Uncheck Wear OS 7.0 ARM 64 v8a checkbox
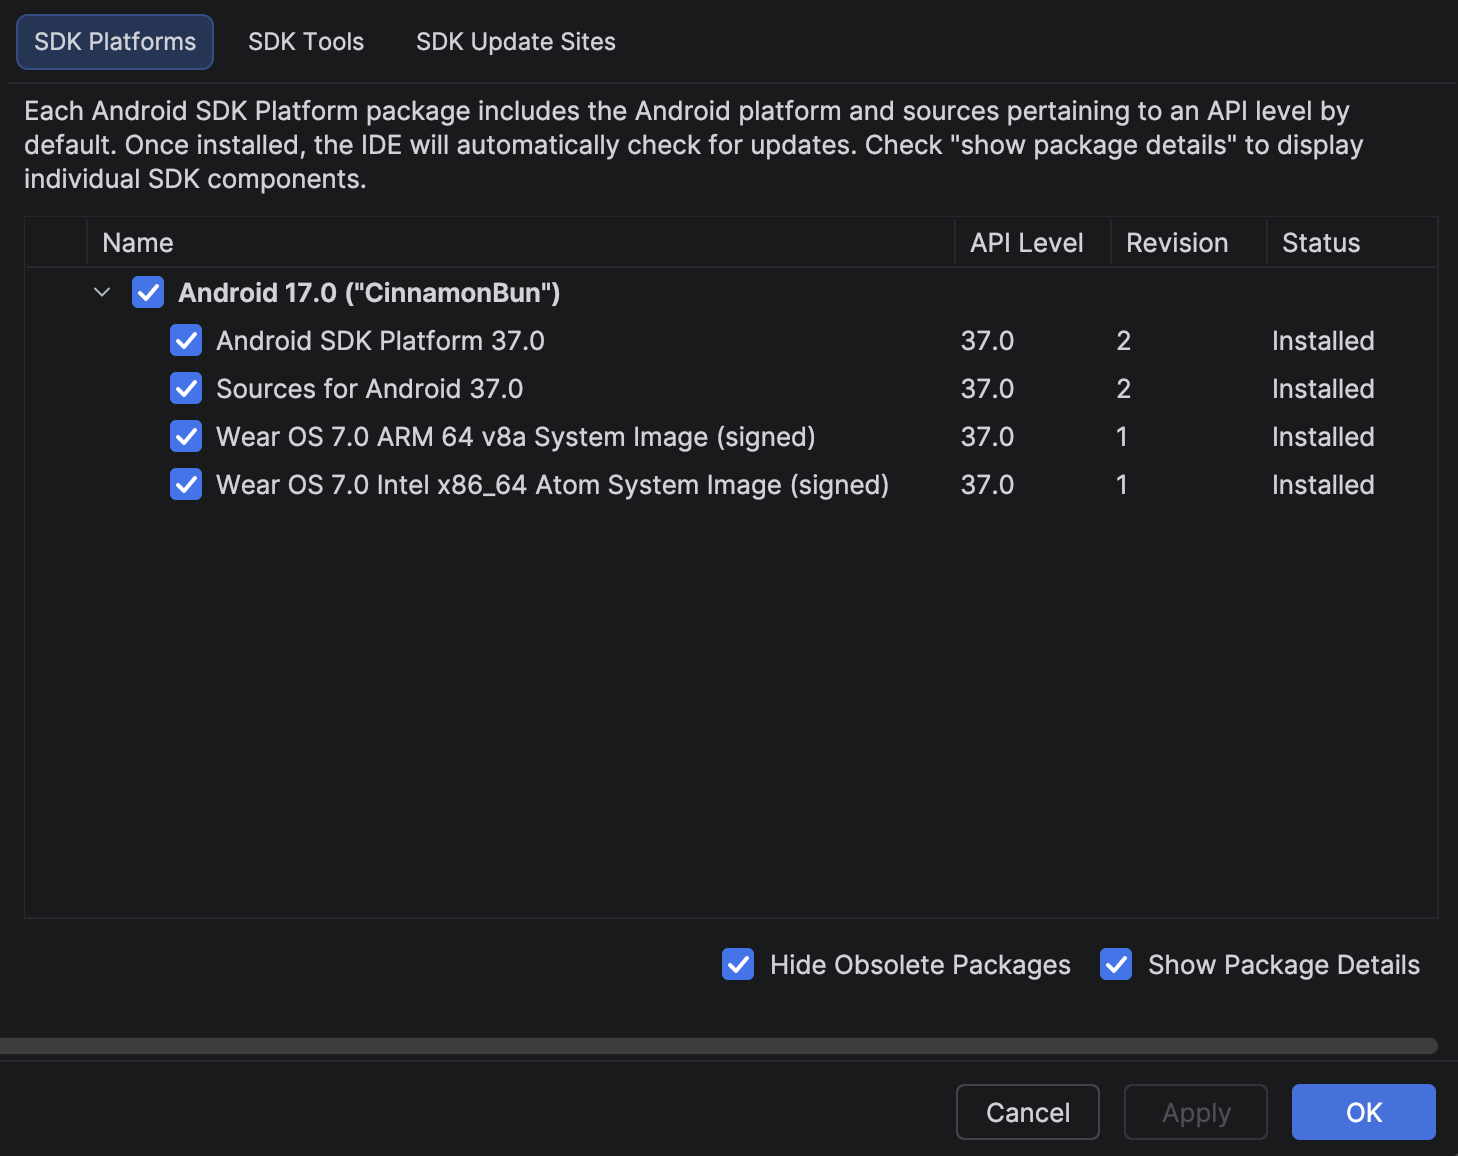 pos(186,436)
